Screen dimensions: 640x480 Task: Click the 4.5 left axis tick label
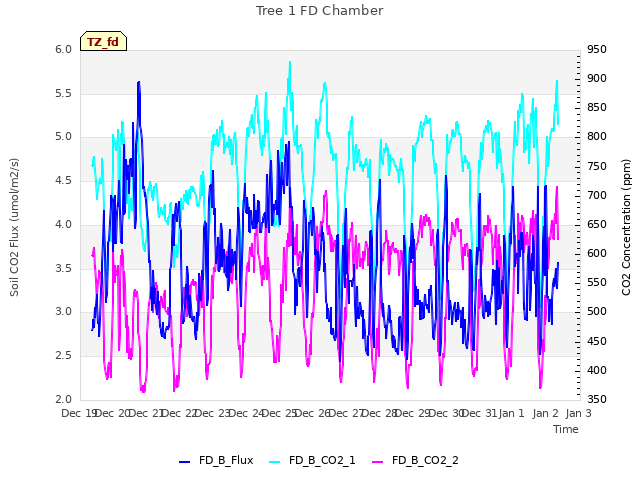[x=63, y=180]
